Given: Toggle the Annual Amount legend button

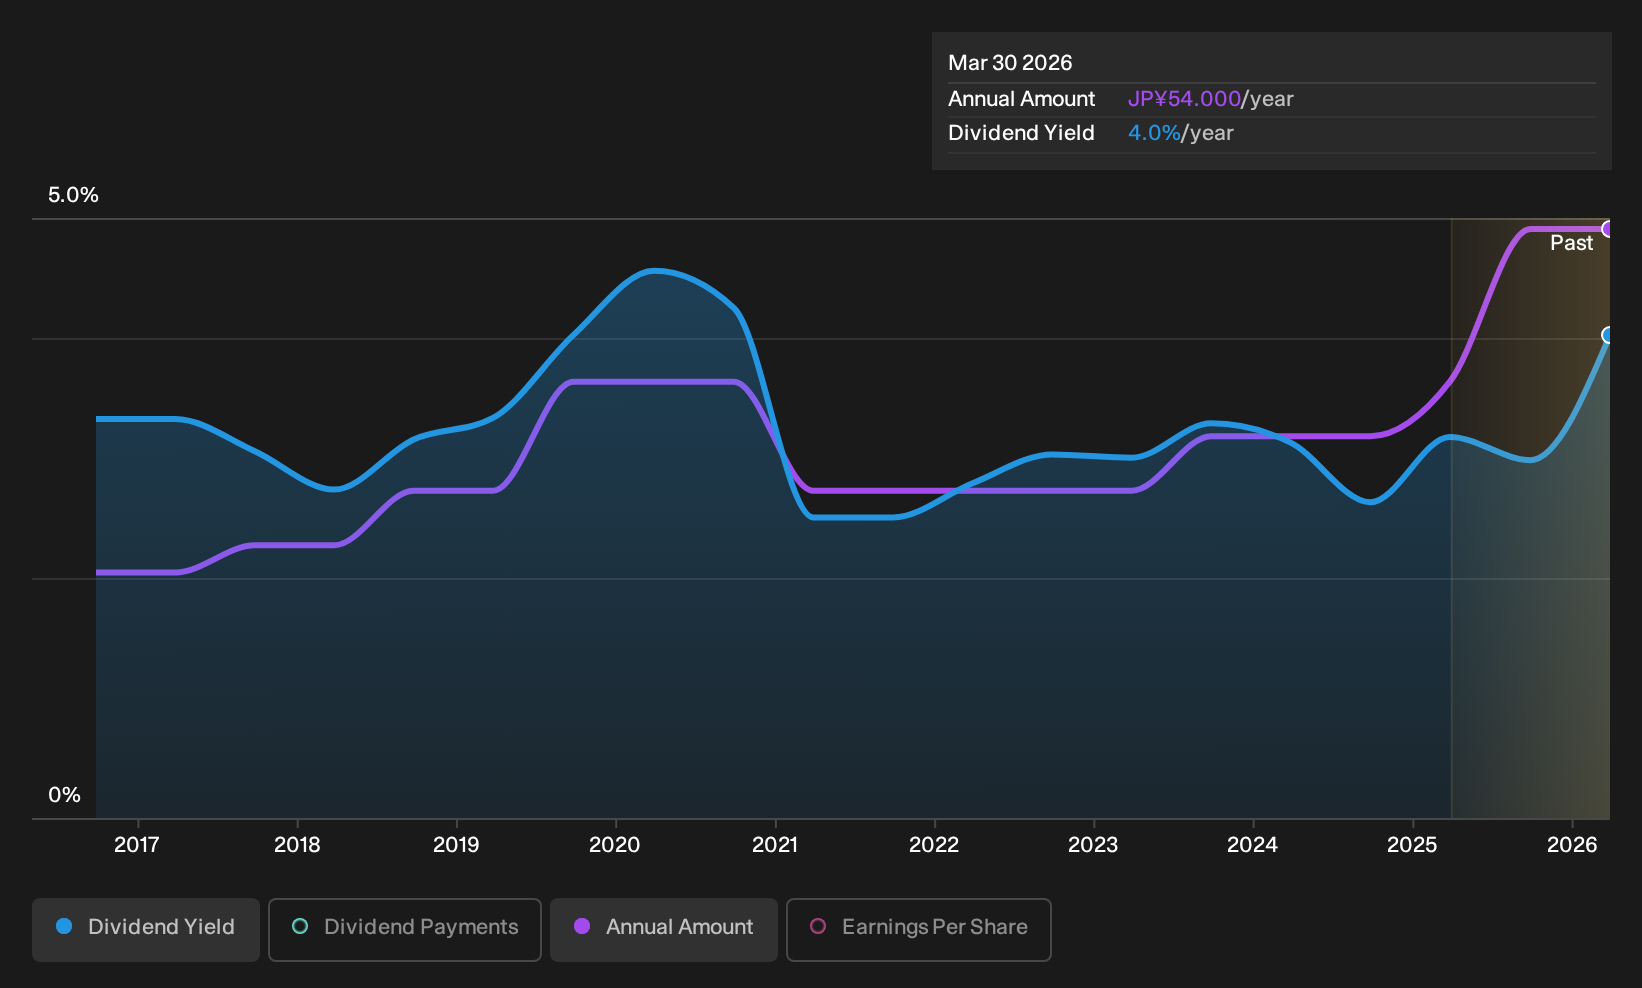Looking at the screenshot, I should point(664,929).
